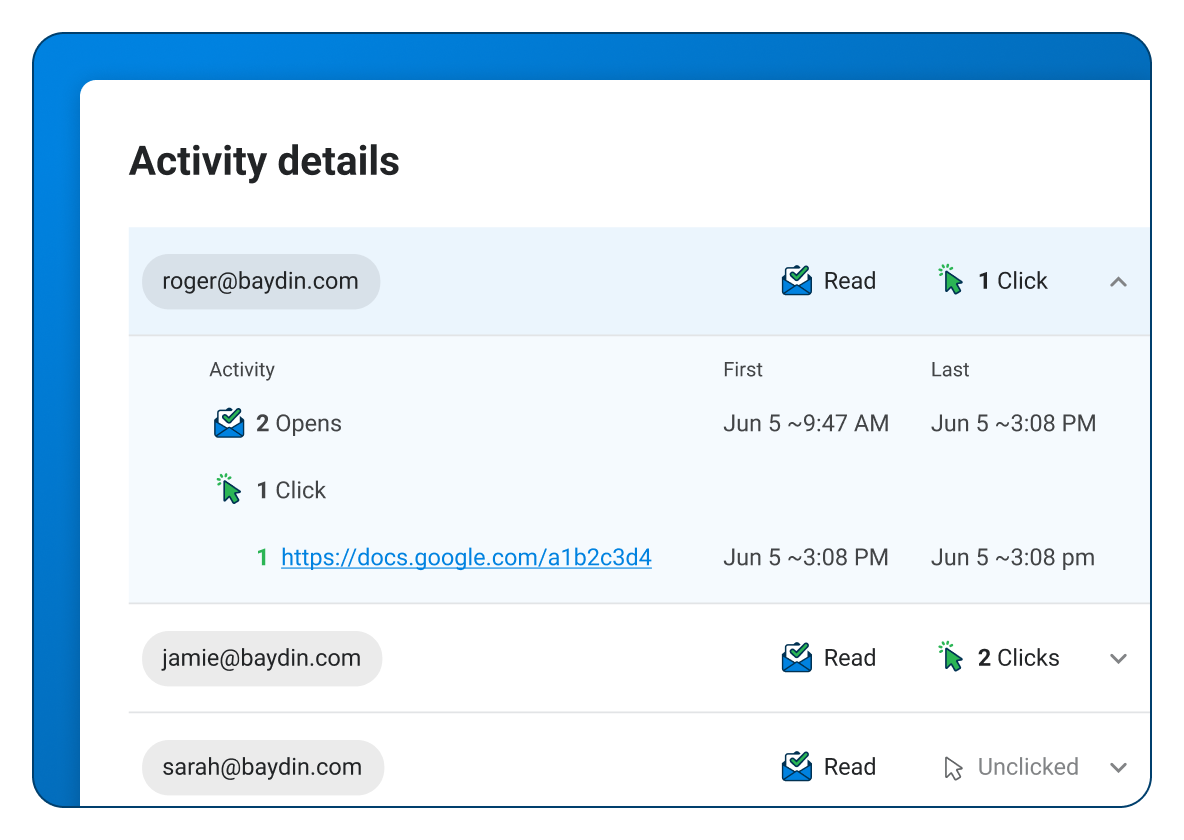Click the Read envelope icon for sarah@baydin.com
The height and width of the screenshot is (840, 1184).
[796, 767]
